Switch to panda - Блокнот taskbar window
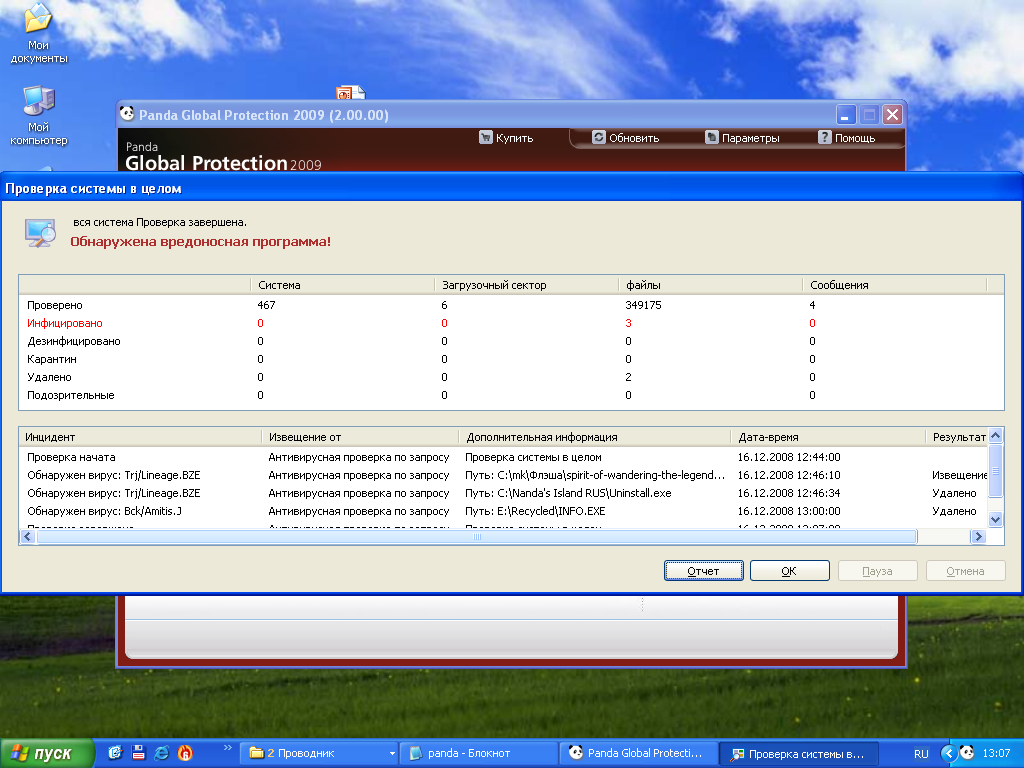1024x768 pixels. coord(478,754)
